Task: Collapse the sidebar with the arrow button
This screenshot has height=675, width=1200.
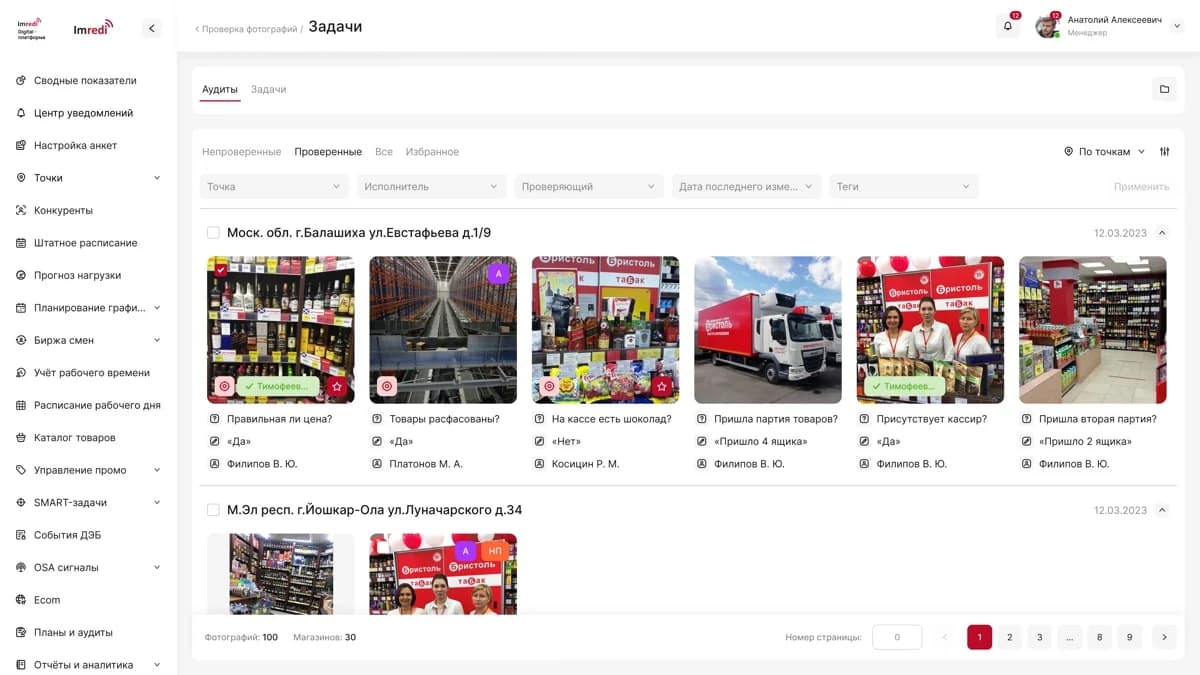Action: pyautogui.click(x=152, y=29)
